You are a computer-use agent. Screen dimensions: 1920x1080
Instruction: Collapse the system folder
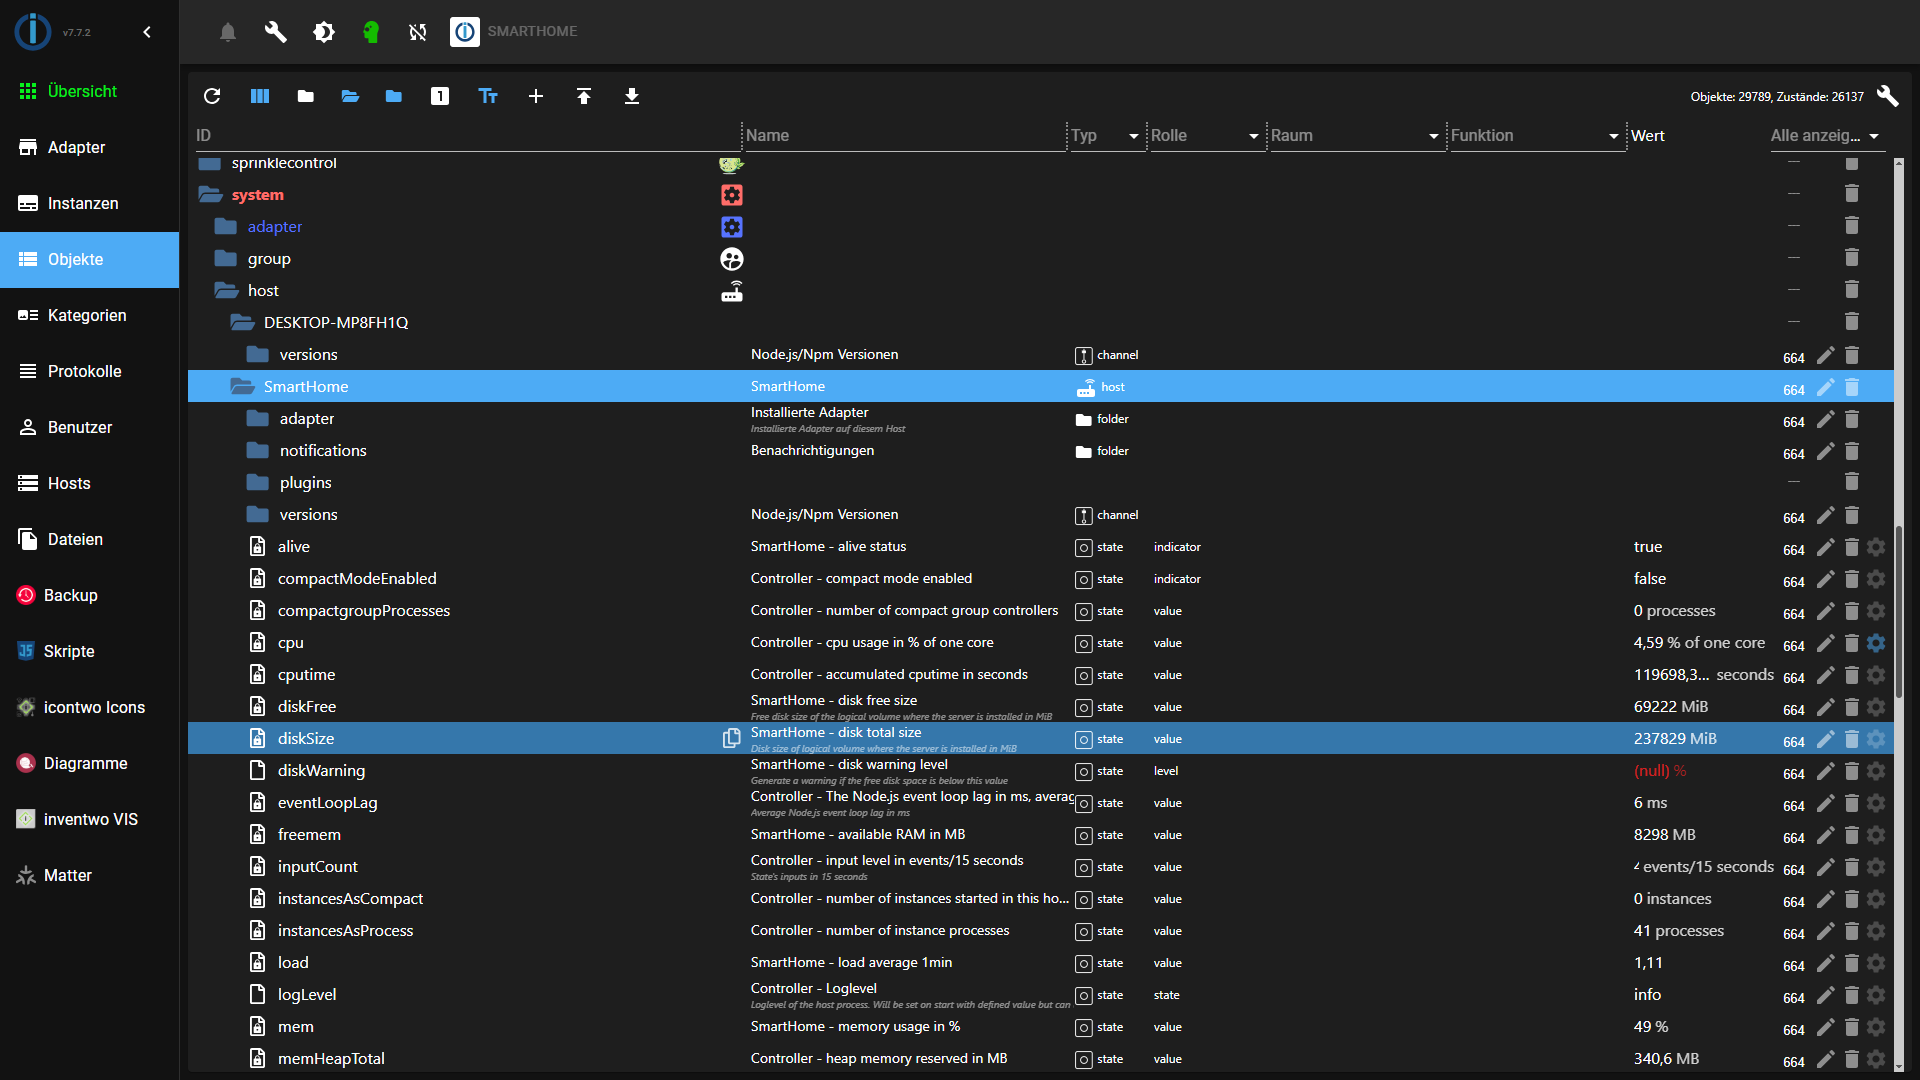point(210,195)
